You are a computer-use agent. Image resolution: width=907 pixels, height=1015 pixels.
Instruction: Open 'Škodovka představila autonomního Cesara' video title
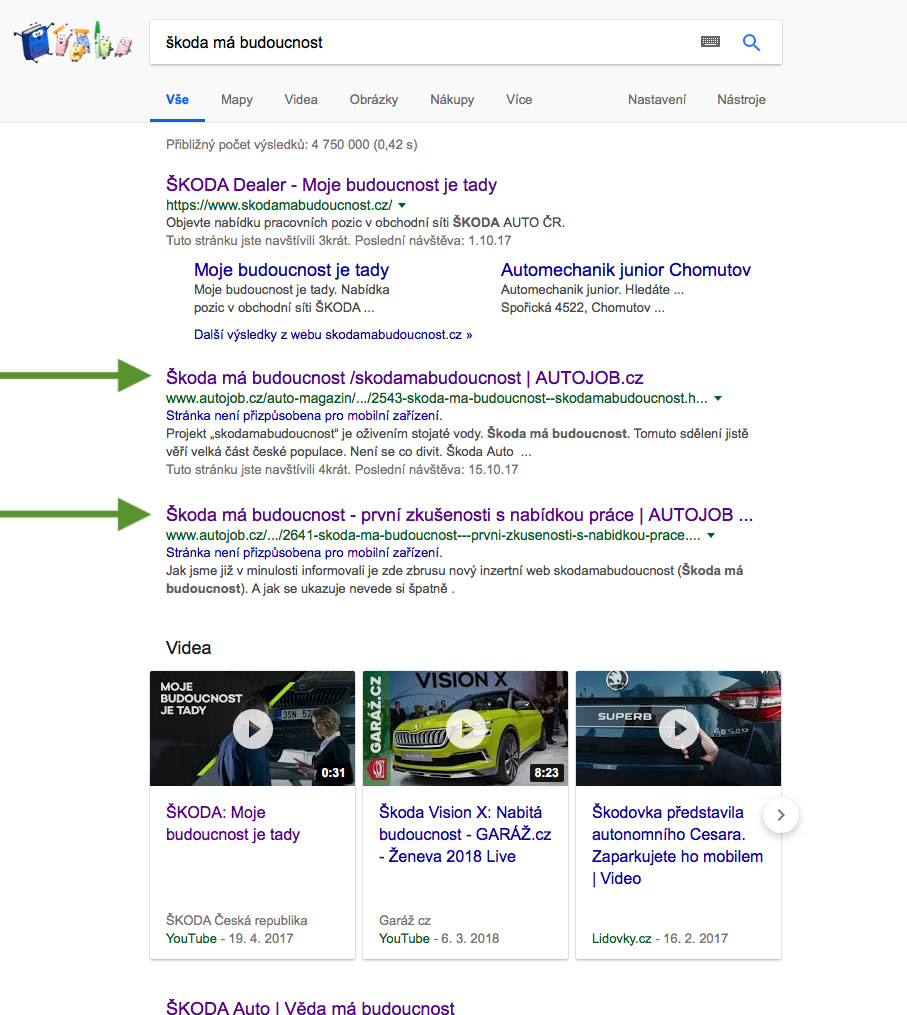tap(677, 845)
